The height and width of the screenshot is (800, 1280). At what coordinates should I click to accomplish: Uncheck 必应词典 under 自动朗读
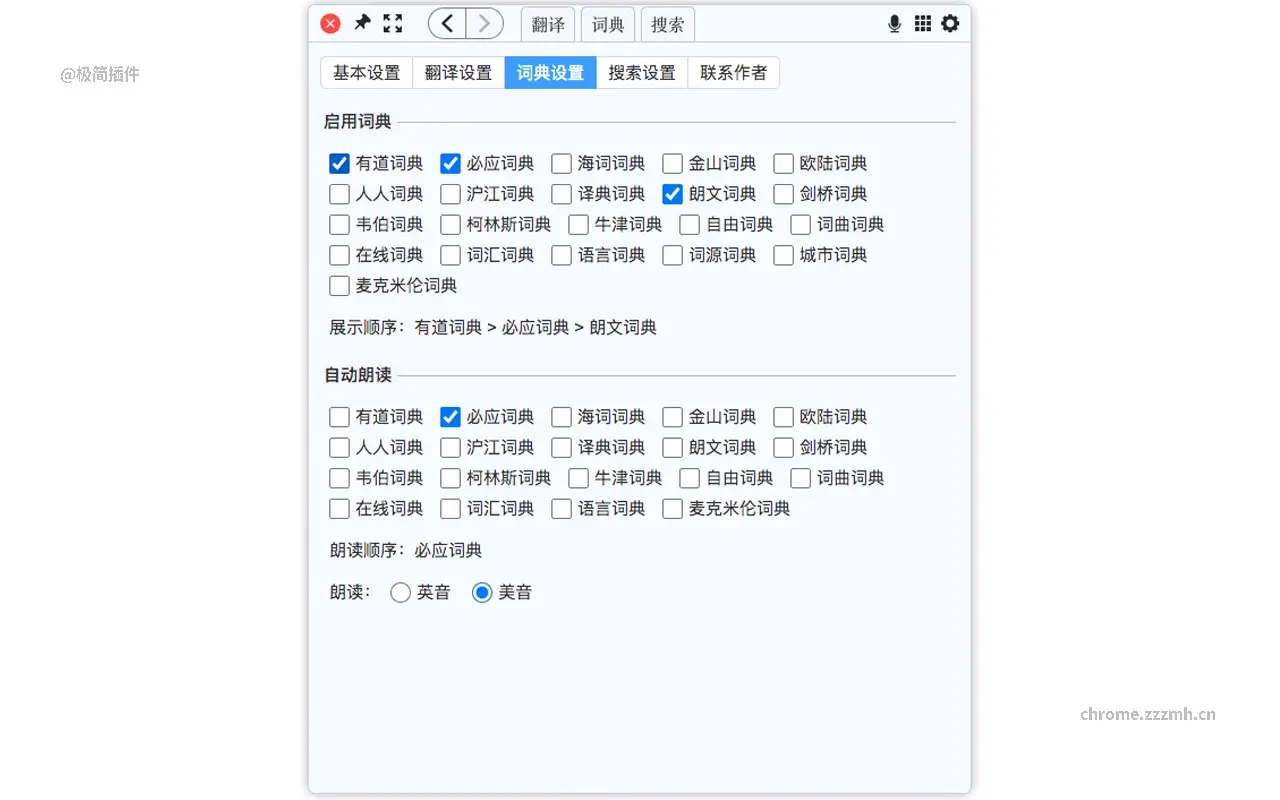450,417
